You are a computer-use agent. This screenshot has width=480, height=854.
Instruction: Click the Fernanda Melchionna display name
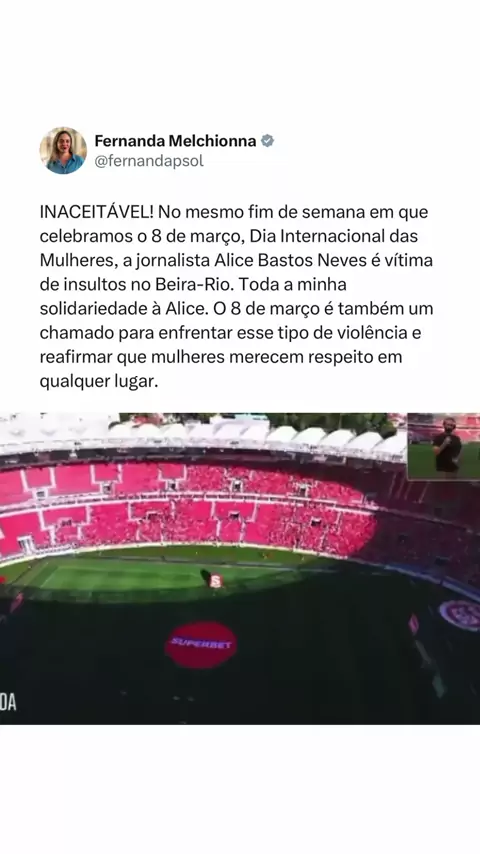pyautogui.click(x=175, y=141)
